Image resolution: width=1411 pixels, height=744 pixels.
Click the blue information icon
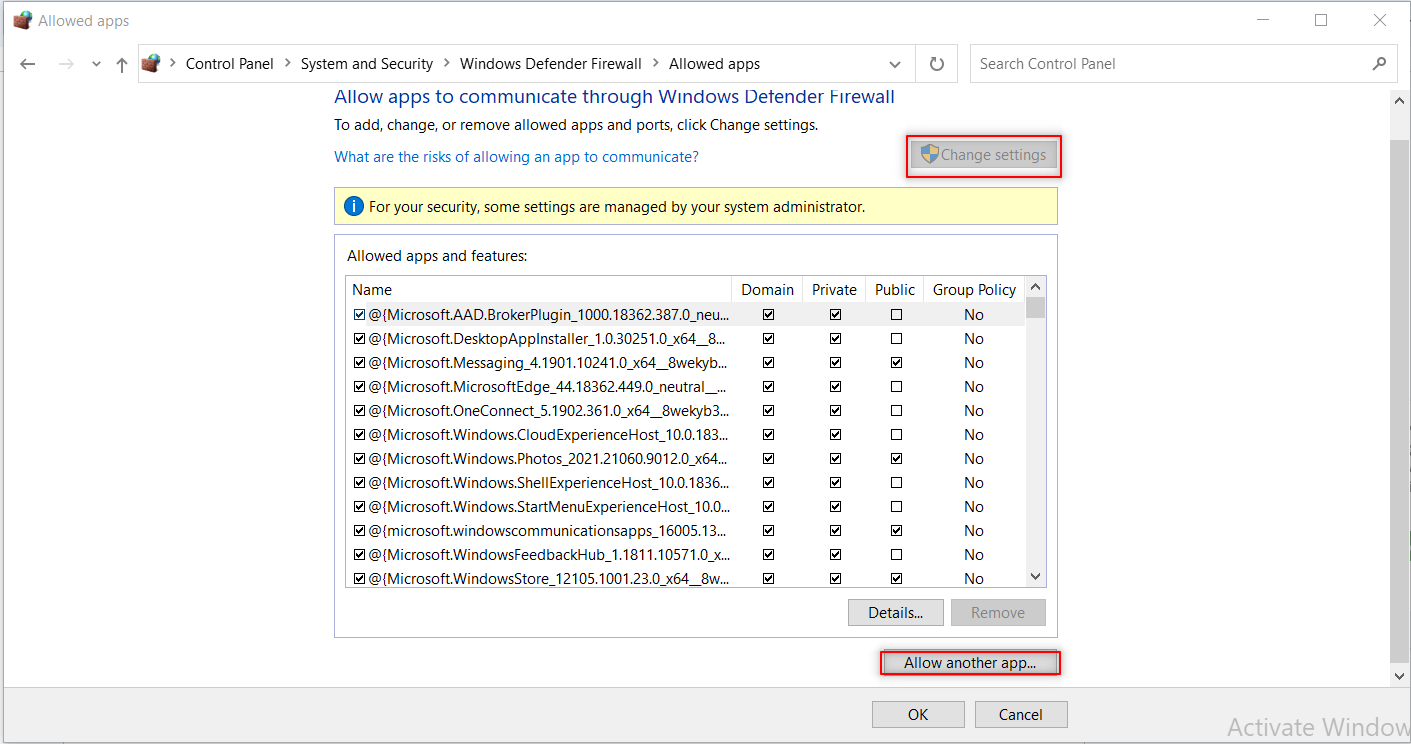(353, 206)
